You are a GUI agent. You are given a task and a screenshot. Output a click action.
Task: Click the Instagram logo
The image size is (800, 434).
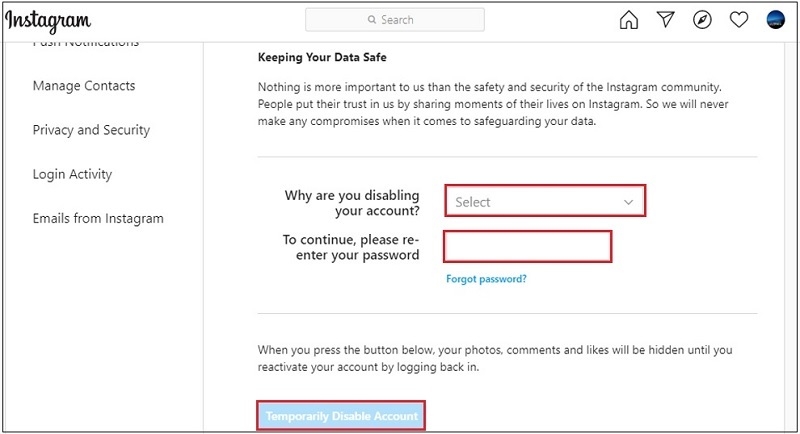click(x=48, y=20)
